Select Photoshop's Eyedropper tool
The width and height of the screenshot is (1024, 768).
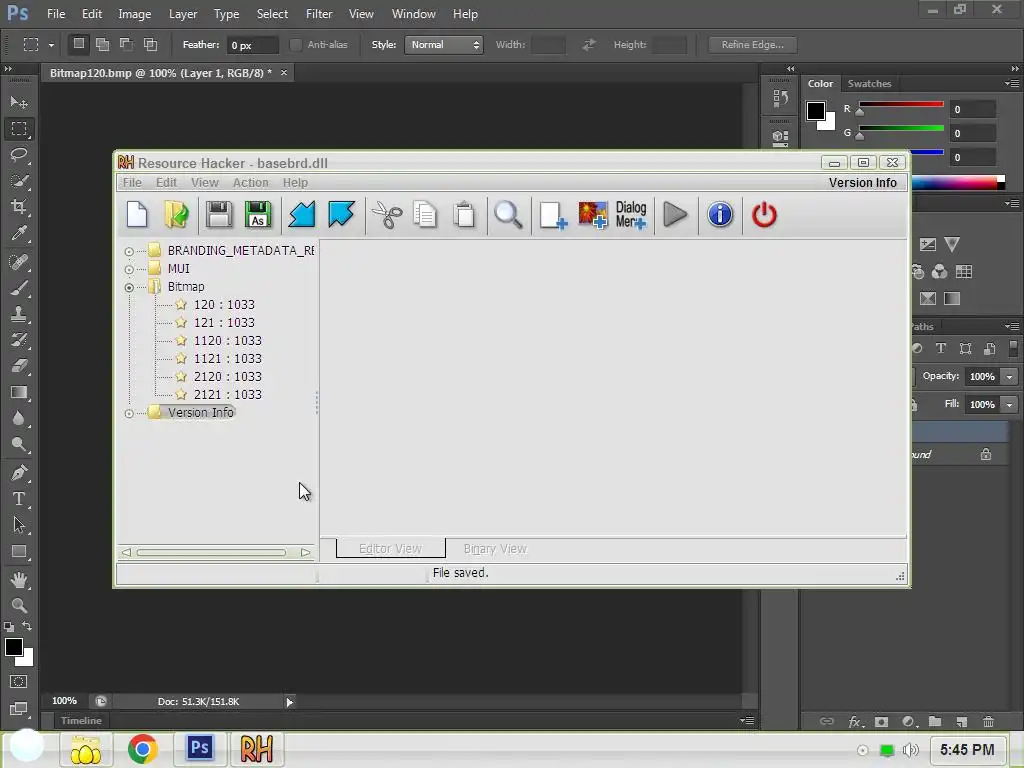[x=19, y=233]
